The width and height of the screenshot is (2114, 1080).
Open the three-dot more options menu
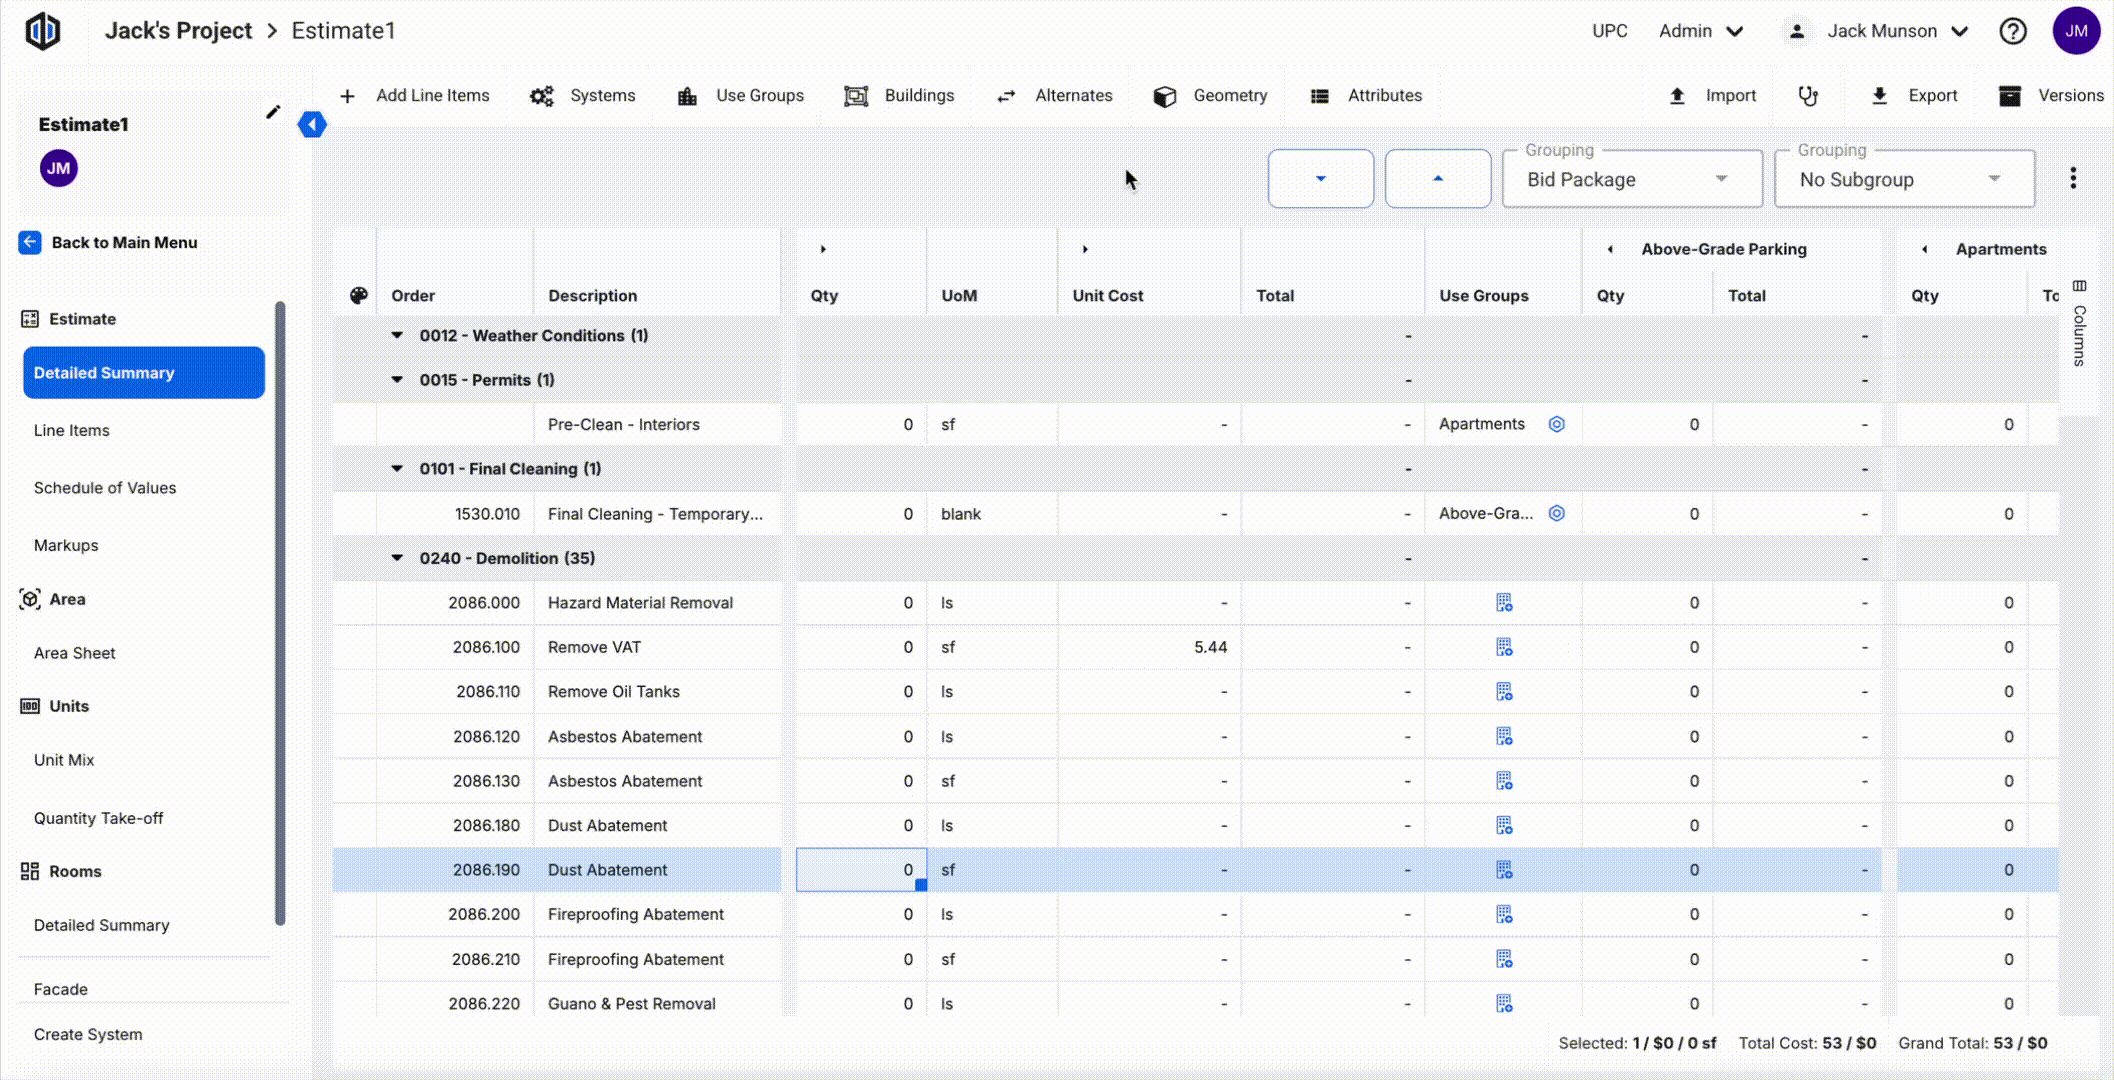point(2073,178)
